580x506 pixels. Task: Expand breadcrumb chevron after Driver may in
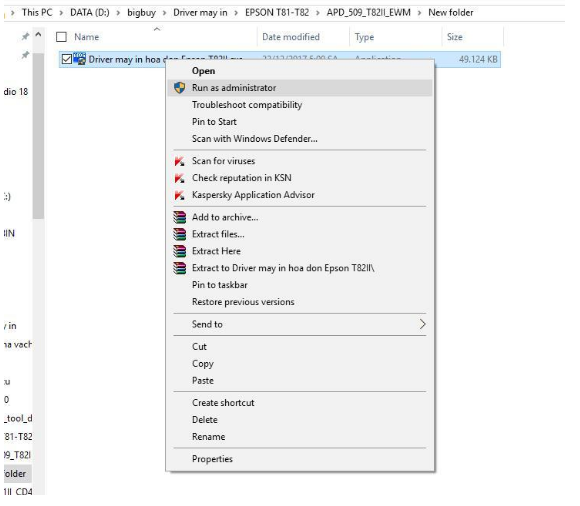(236, 13)
